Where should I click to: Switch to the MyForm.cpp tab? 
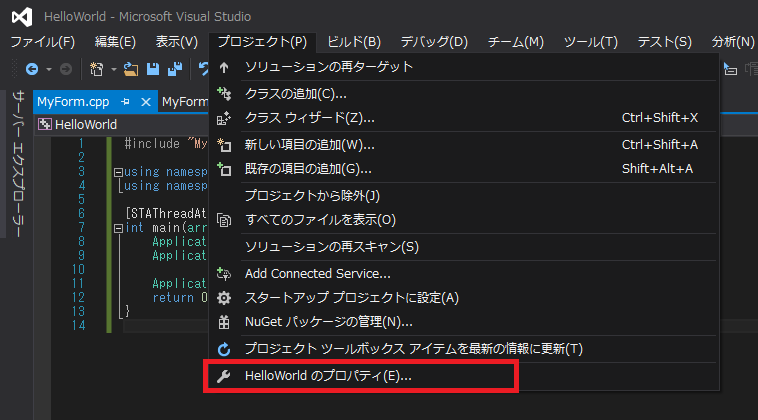tap(73, 102)
